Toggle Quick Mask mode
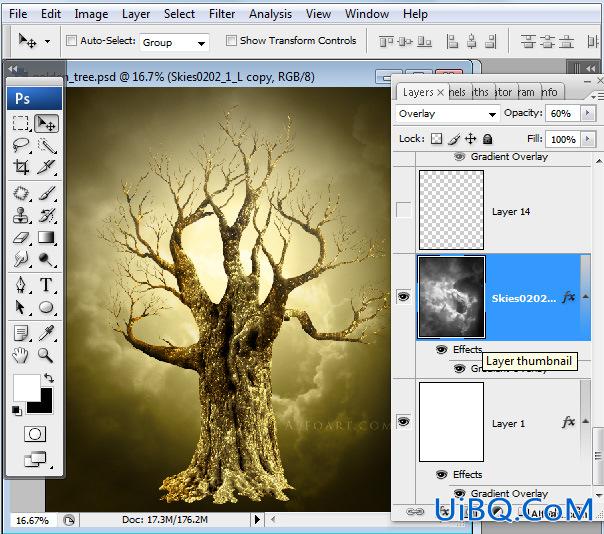The image size is (604, 534). tap(35, 434)
